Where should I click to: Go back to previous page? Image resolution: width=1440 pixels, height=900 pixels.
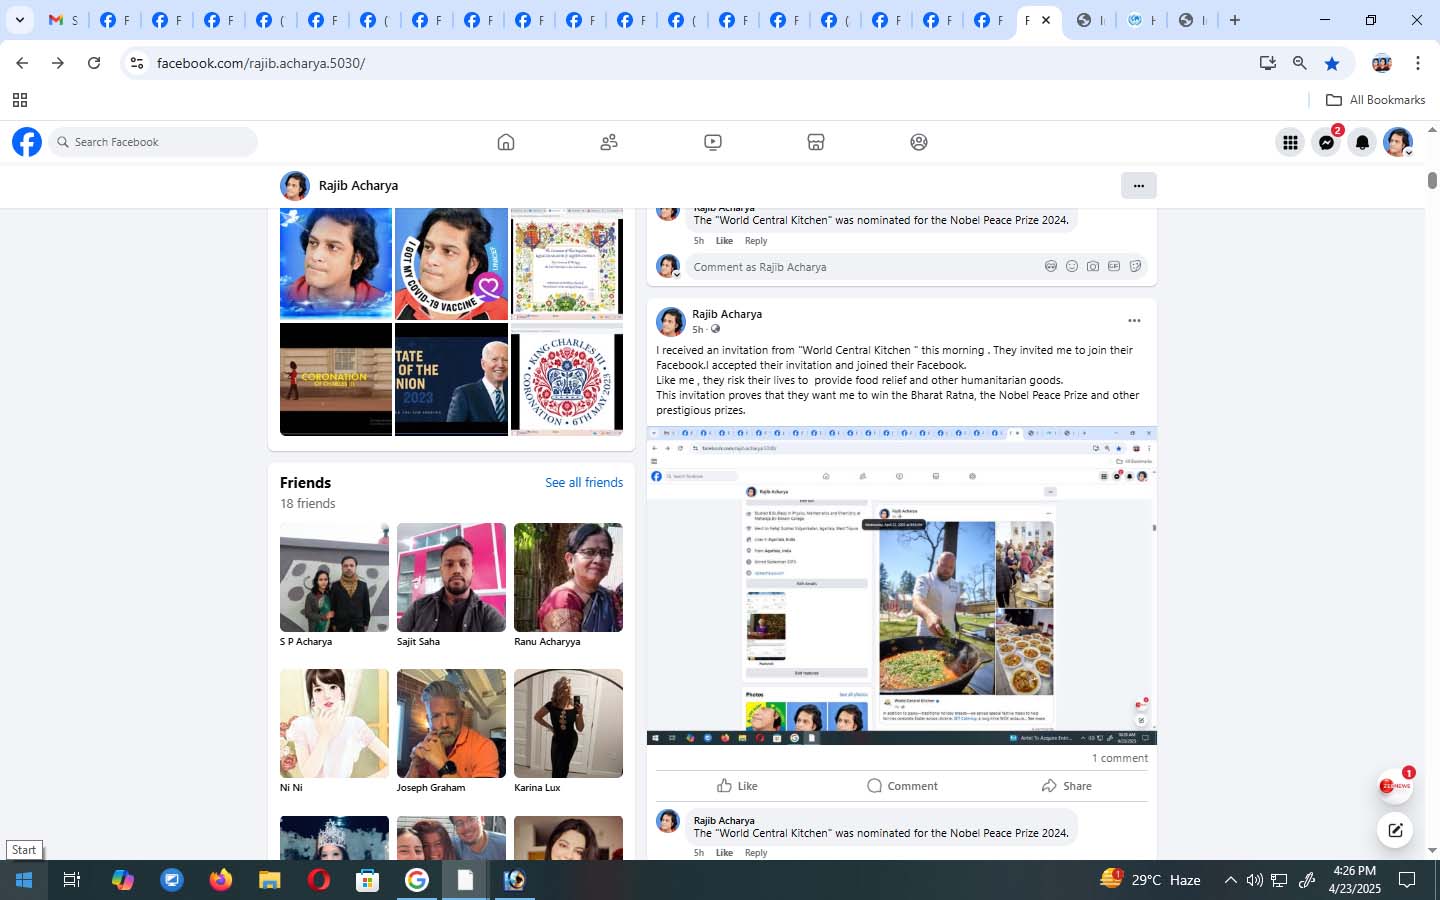(22, 63)
